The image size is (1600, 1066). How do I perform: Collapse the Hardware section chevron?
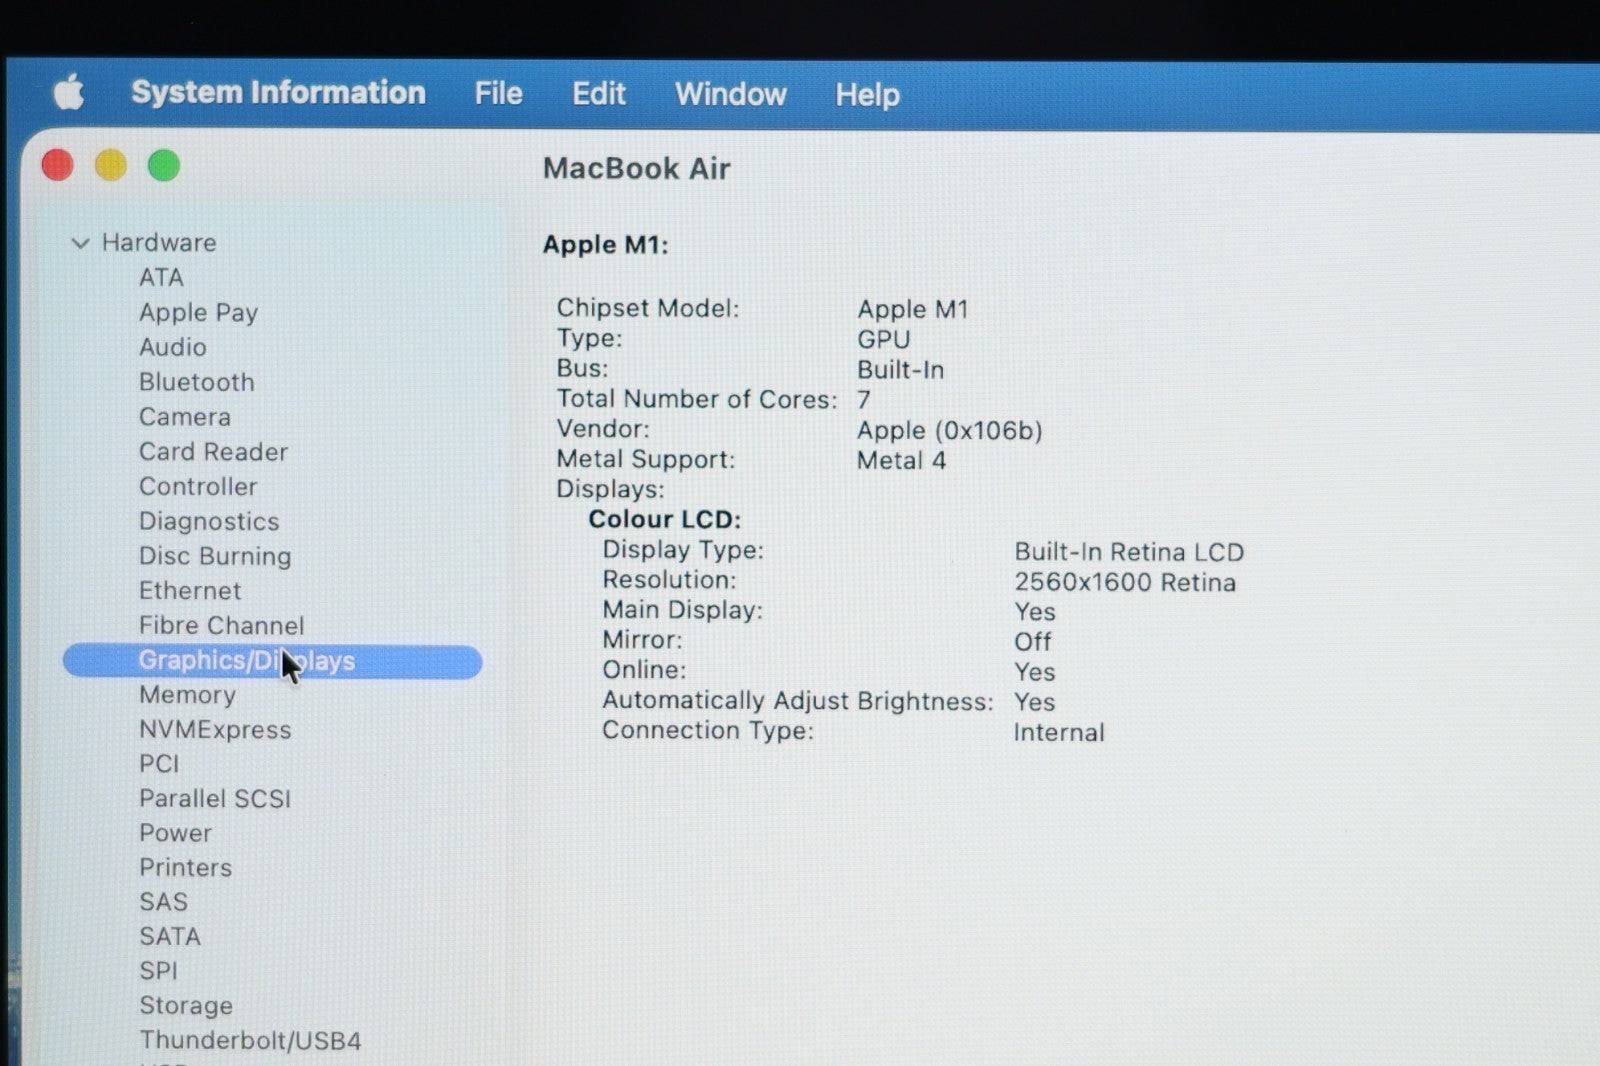click(81, 243)
